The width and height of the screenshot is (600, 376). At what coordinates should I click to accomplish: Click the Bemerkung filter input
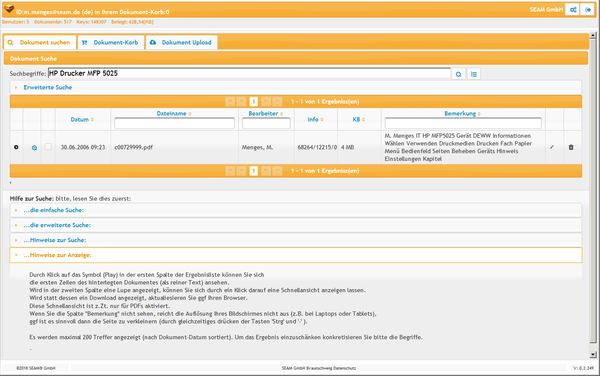point(463,123)
